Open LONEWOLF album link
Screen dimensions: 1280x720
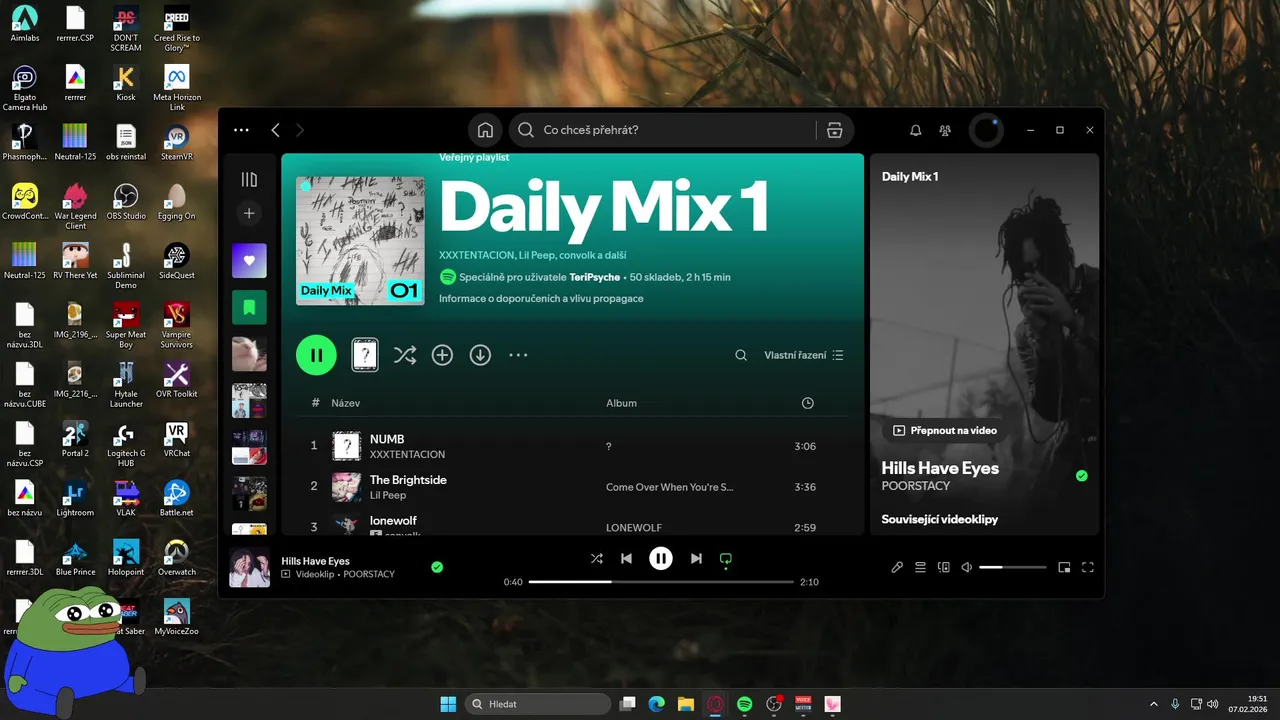pyautogui.click(x=633, y=527)
